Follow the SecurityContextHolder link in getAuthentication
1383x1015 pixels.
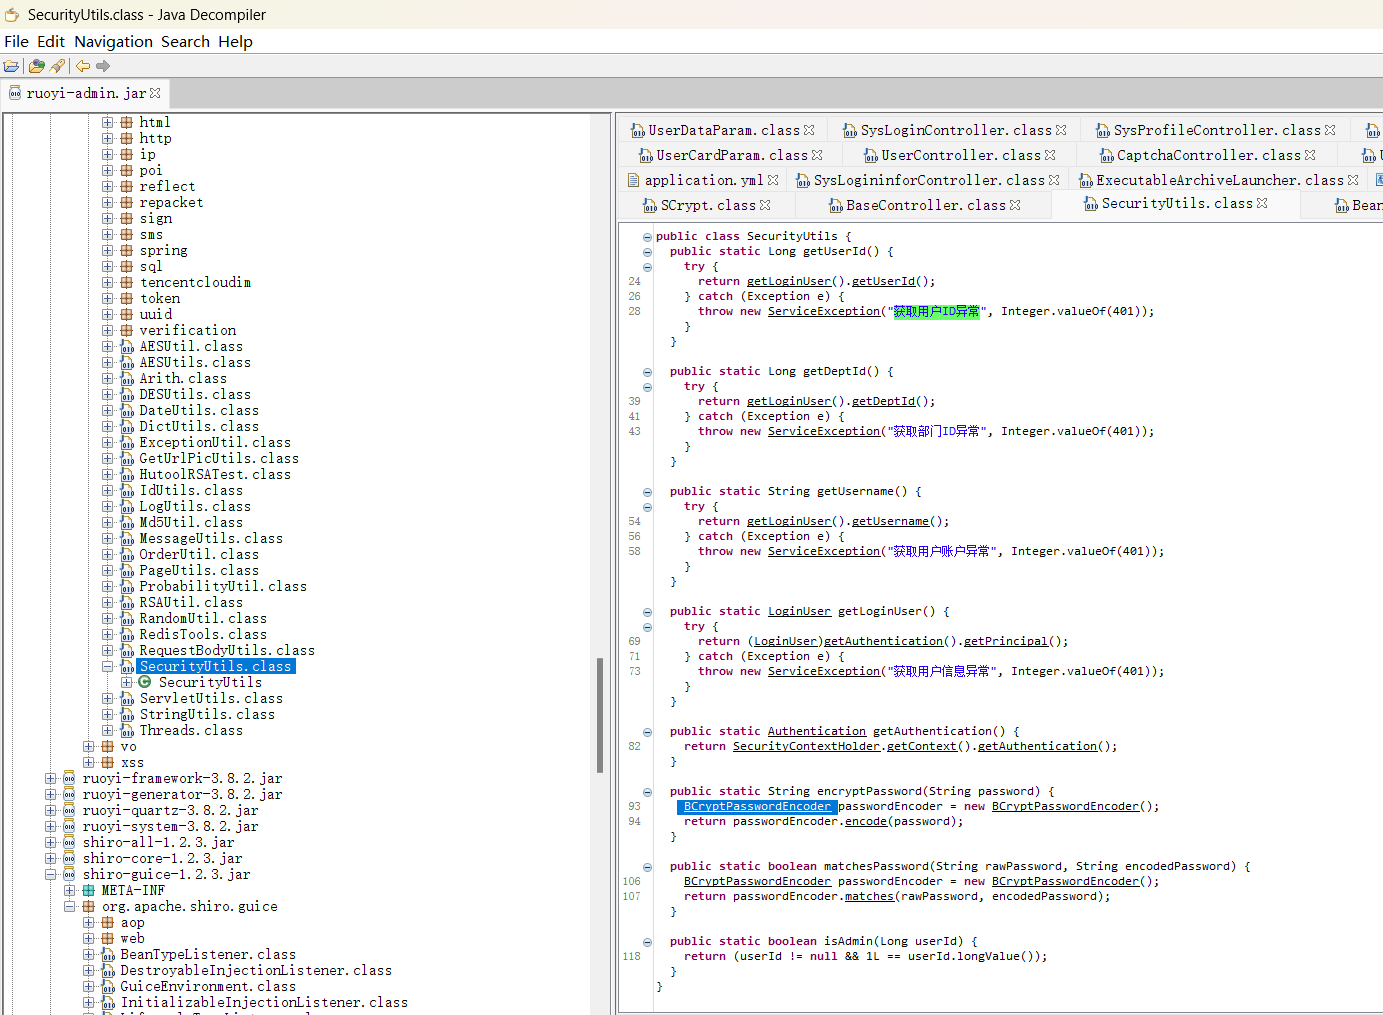point(806,746)
